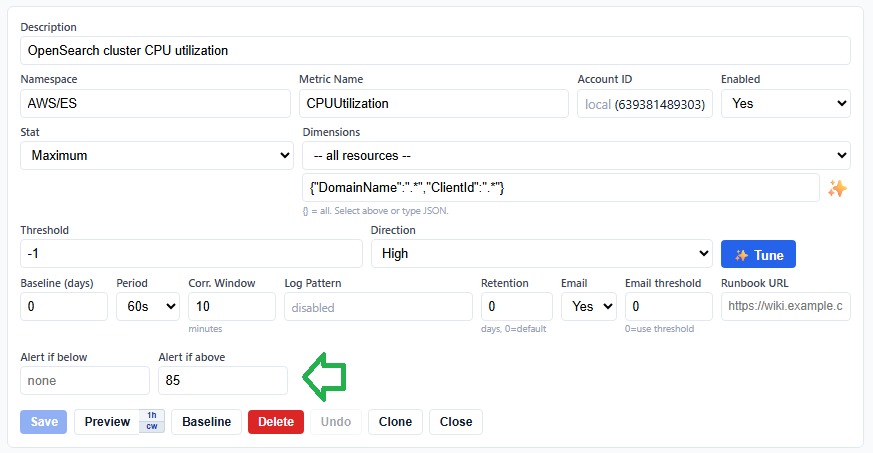Click the Dimensions JSON text field
This screenshot has width=873, height=453.
tap(561, 188)
